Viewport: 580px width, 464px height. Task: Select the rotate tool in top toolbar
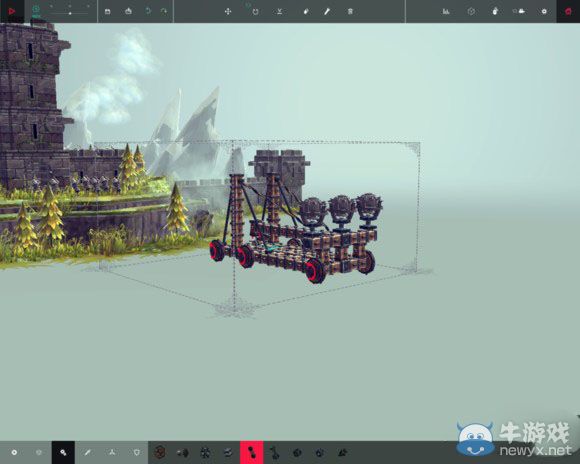[255, 11]
